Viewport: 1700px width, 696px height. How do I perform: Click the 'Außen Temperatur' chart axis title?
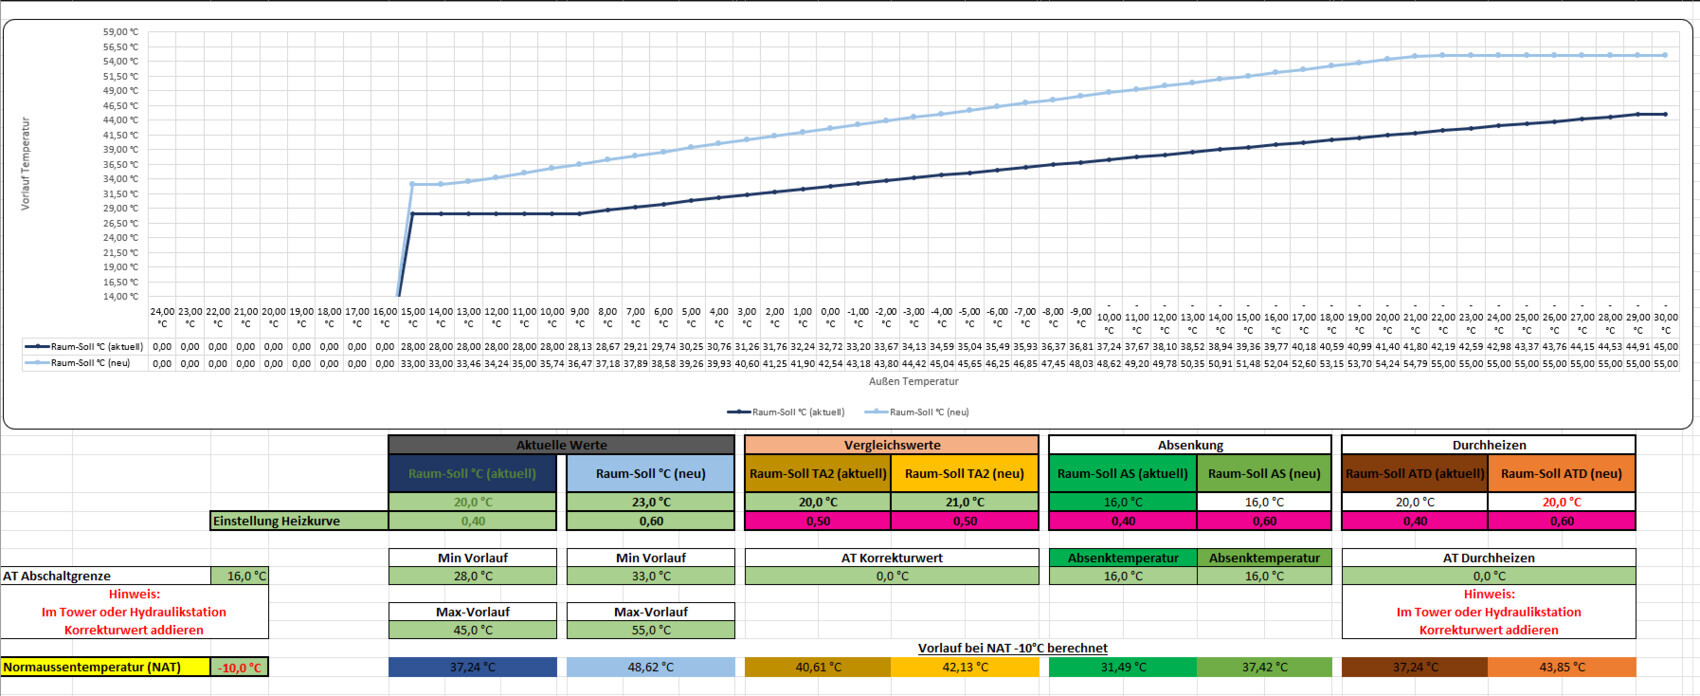click(913, 381)
